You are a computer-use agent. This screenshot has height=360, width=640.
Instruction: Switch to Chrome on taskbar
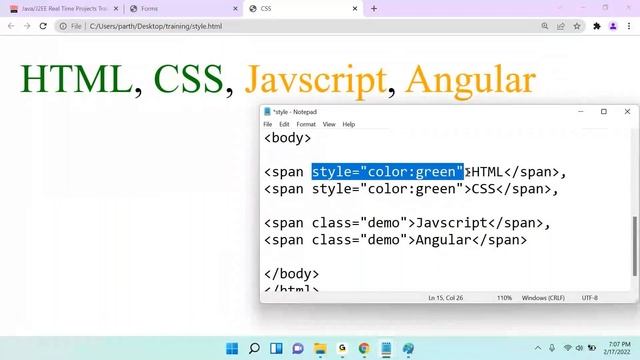(364, 349)
